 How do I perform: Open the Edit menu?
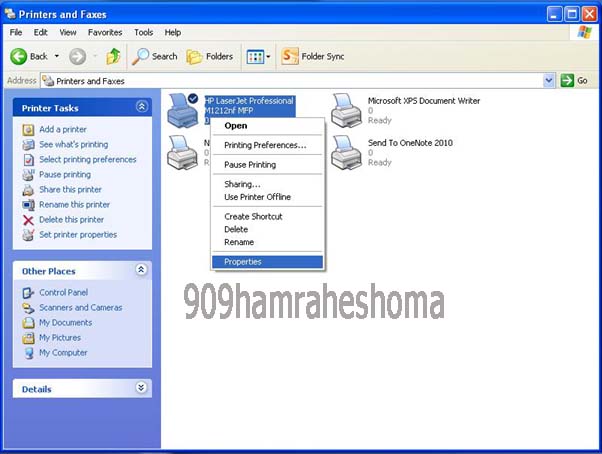point(40,33)
